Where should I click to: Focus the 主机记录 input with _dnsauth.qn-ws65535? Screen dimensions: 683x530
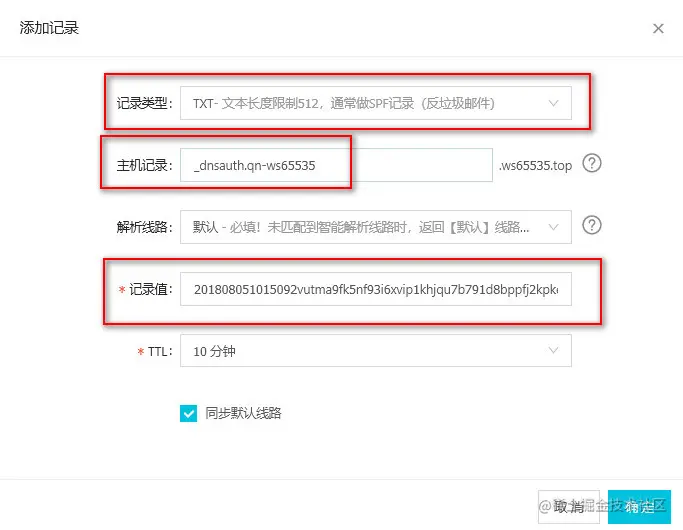point(336,165)
